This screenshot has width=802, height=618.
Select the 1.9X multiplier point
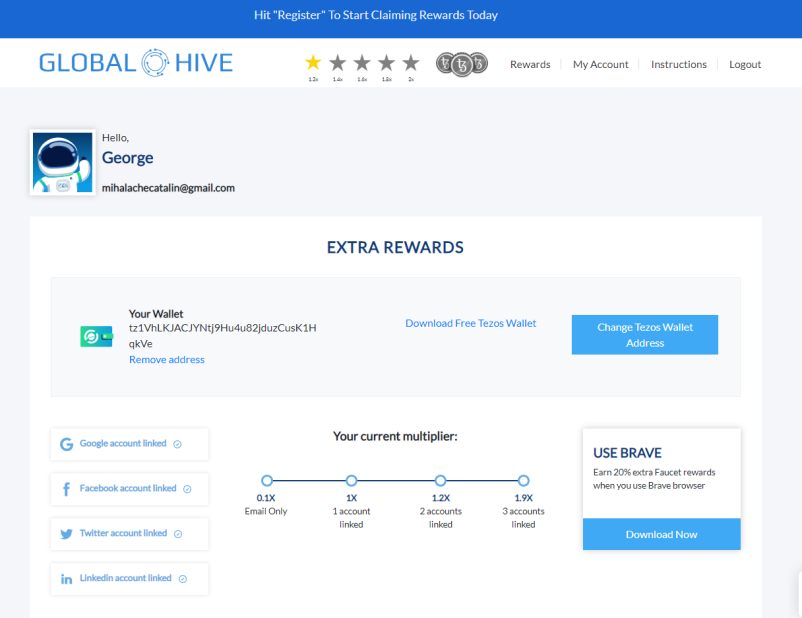tap(523, 480)
